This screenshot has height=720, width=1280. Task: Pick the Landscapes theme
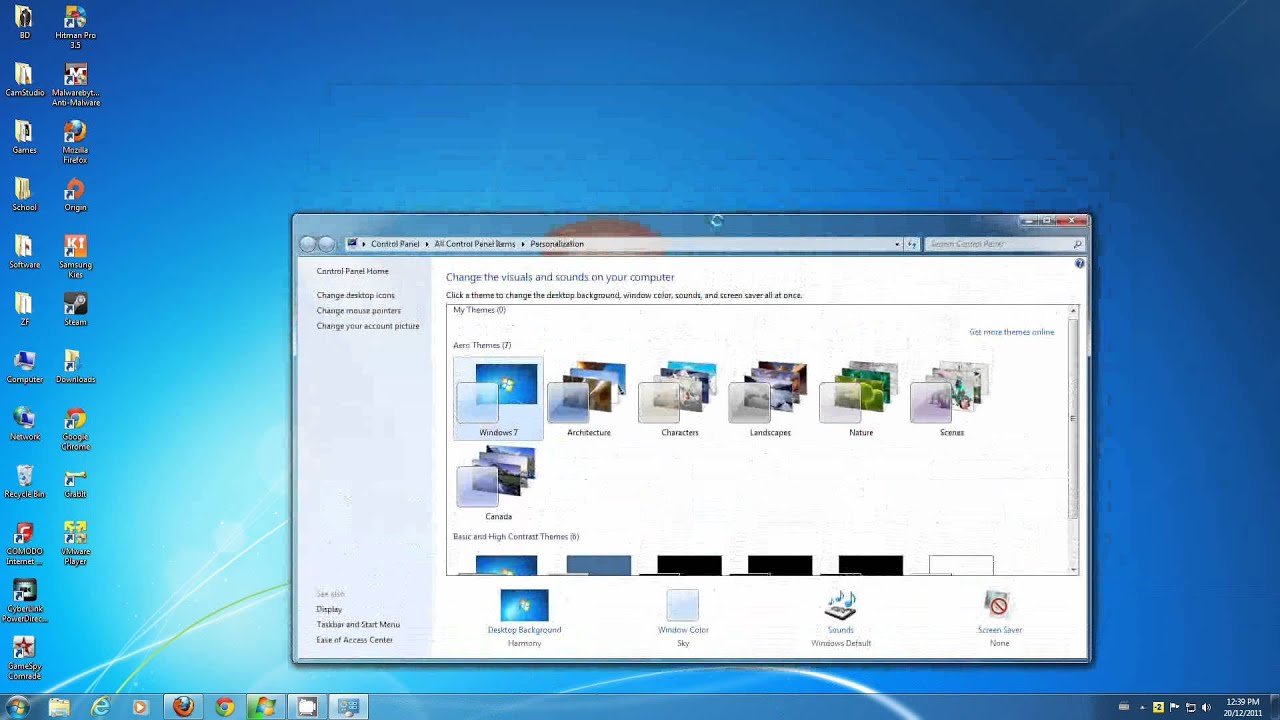[x=770, y=398]
